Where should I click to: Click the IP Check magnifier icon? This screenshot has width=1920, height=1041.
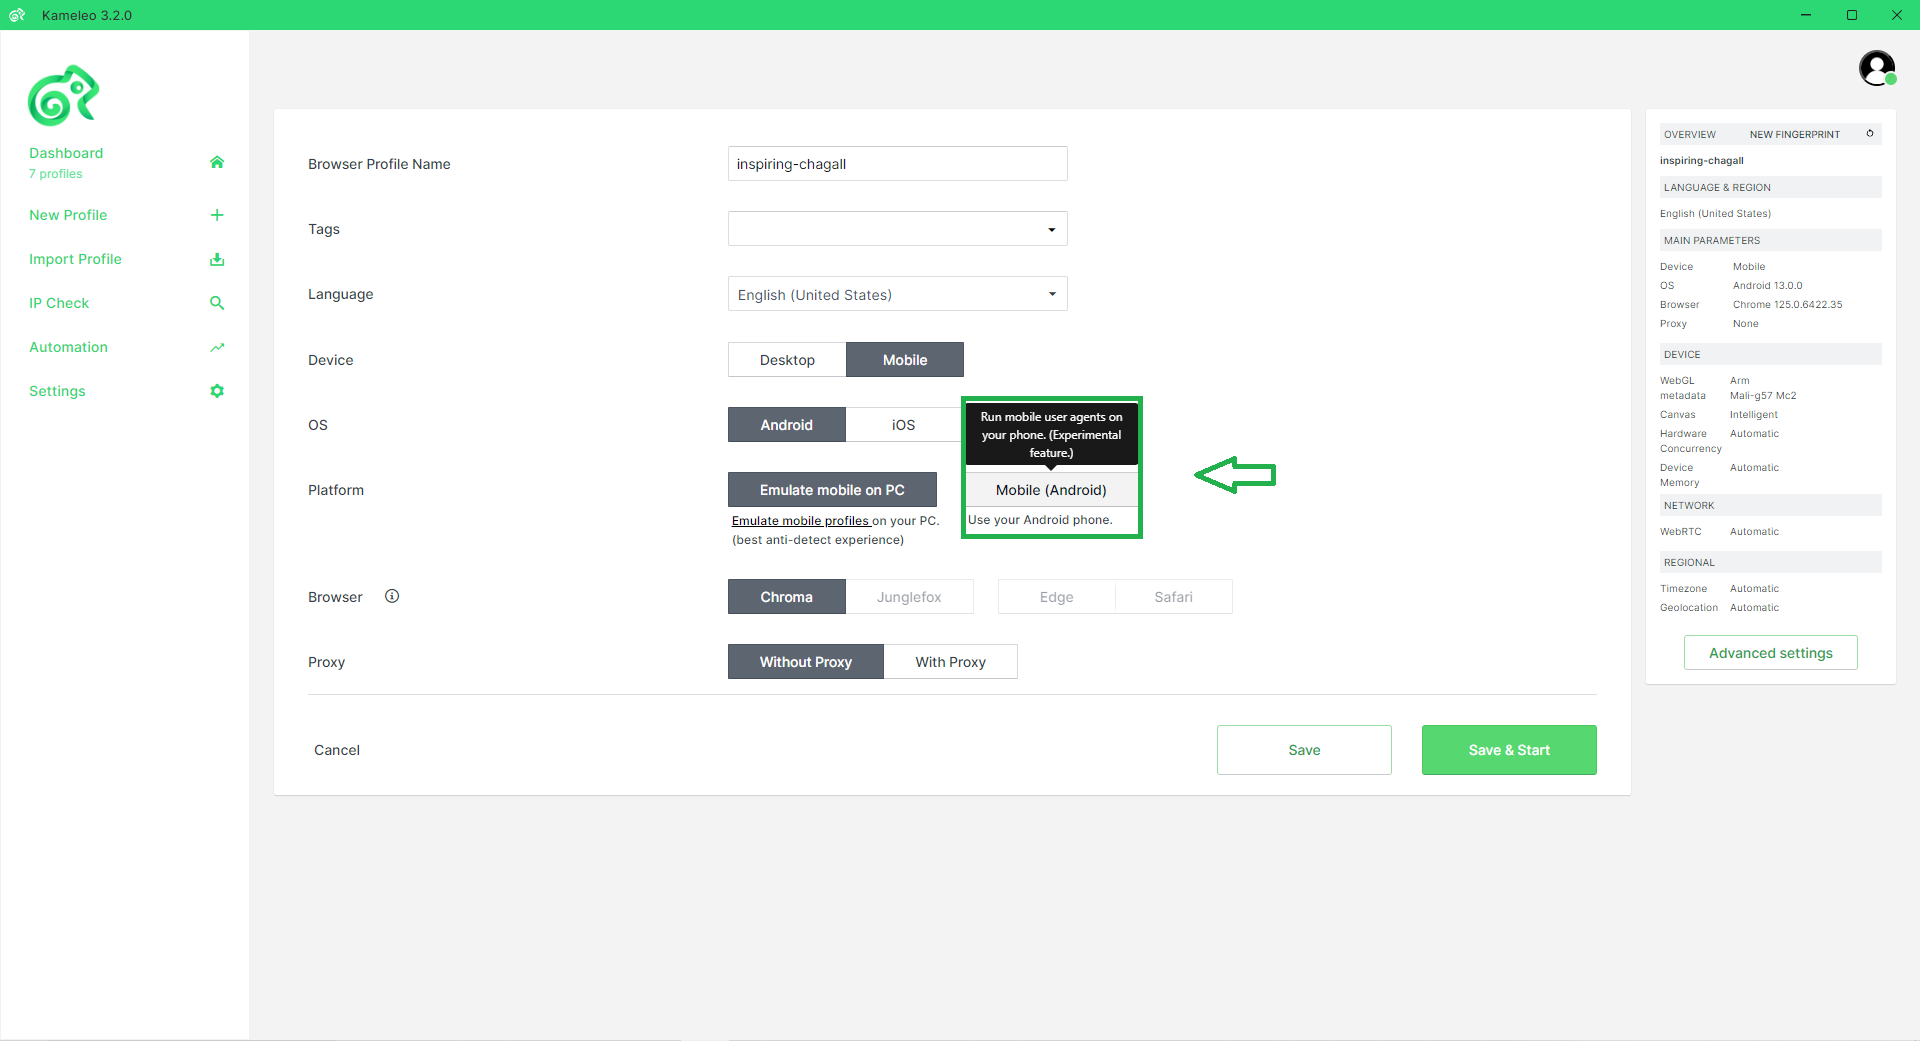pos(217,303)
